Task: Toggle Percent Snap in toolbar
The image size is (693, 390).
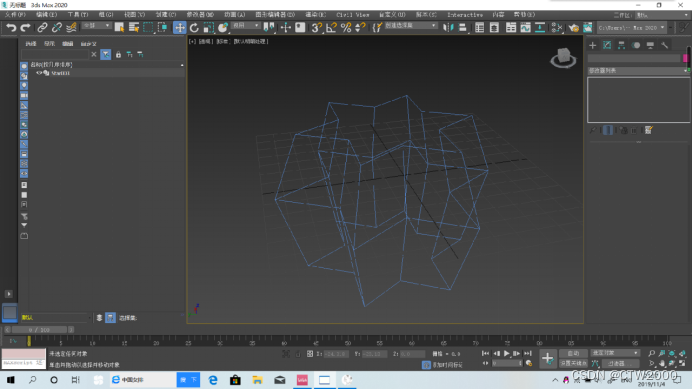Action: (346, 28)
